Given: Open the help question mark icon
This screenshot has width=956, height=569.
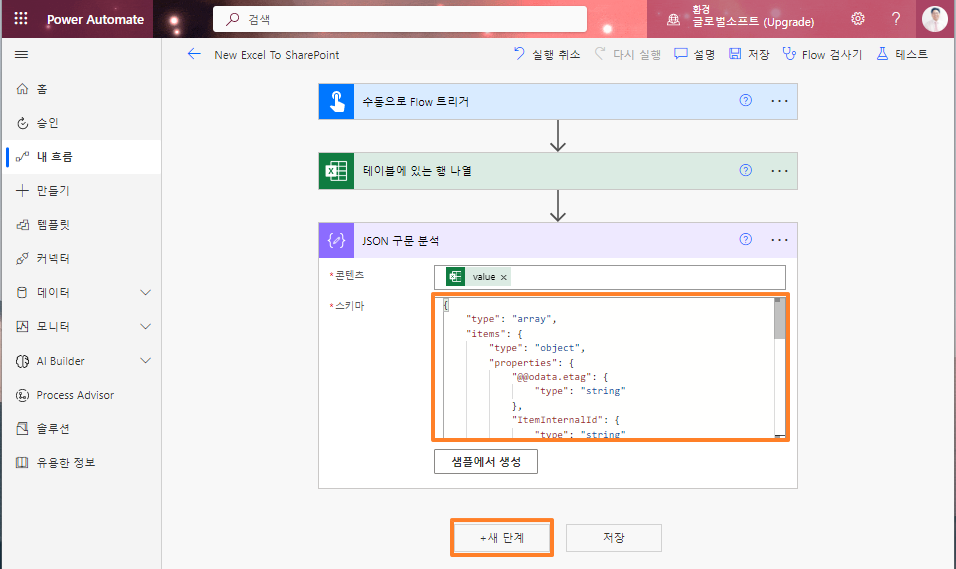Looking at the screenshot, I should click(x=896, y=19).
